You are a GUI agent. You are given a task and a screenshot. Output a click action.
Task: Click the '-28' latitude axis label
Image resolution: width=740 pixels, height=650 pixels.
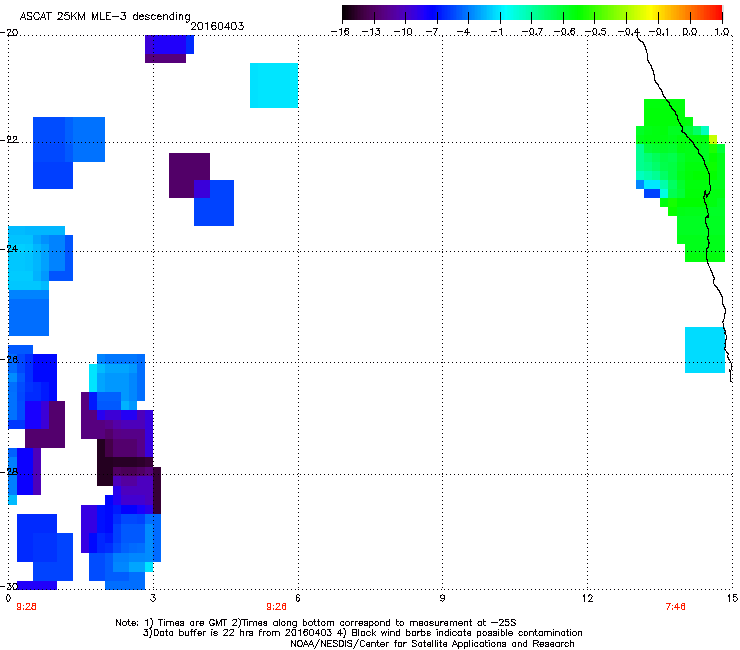tap(9, 472)
